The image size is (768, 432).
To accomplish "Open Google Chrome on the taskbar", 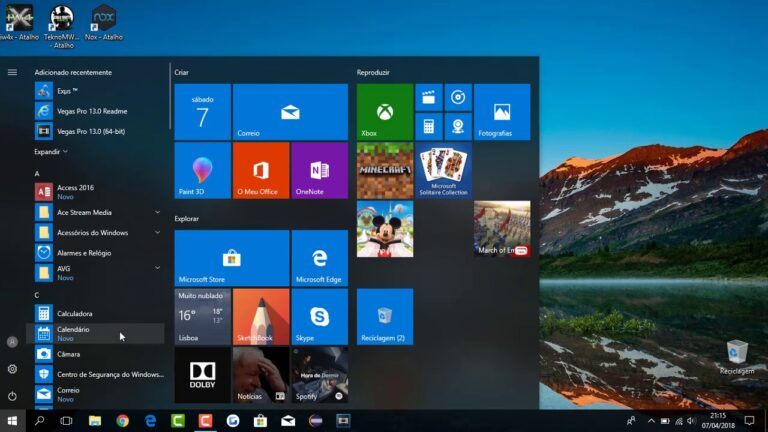I will pos(122,421).
